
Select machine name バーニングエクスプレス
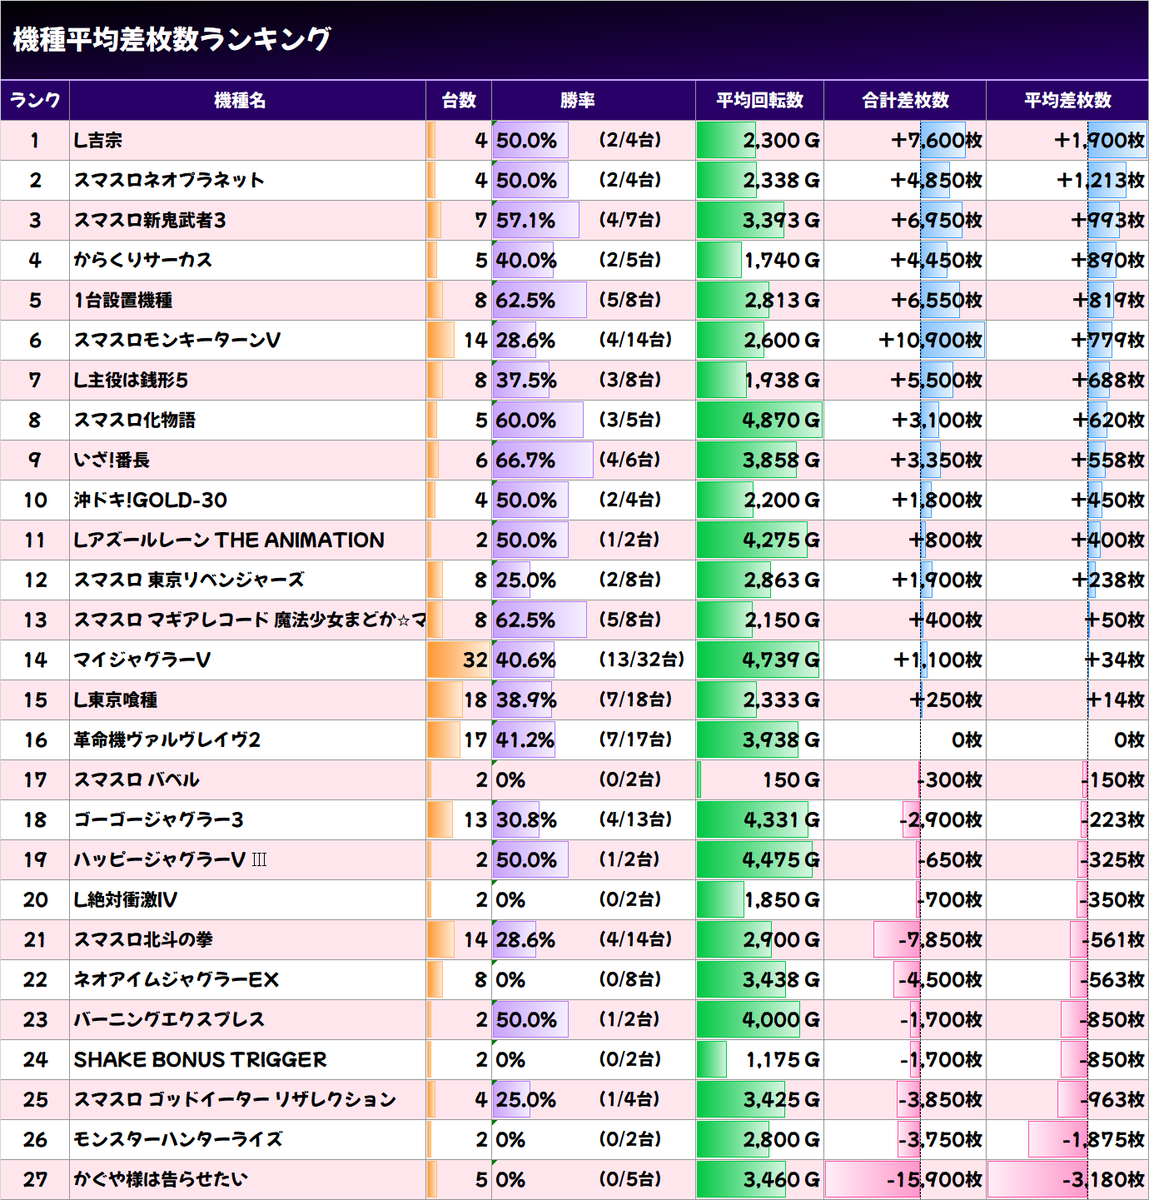click(169, 1020)
